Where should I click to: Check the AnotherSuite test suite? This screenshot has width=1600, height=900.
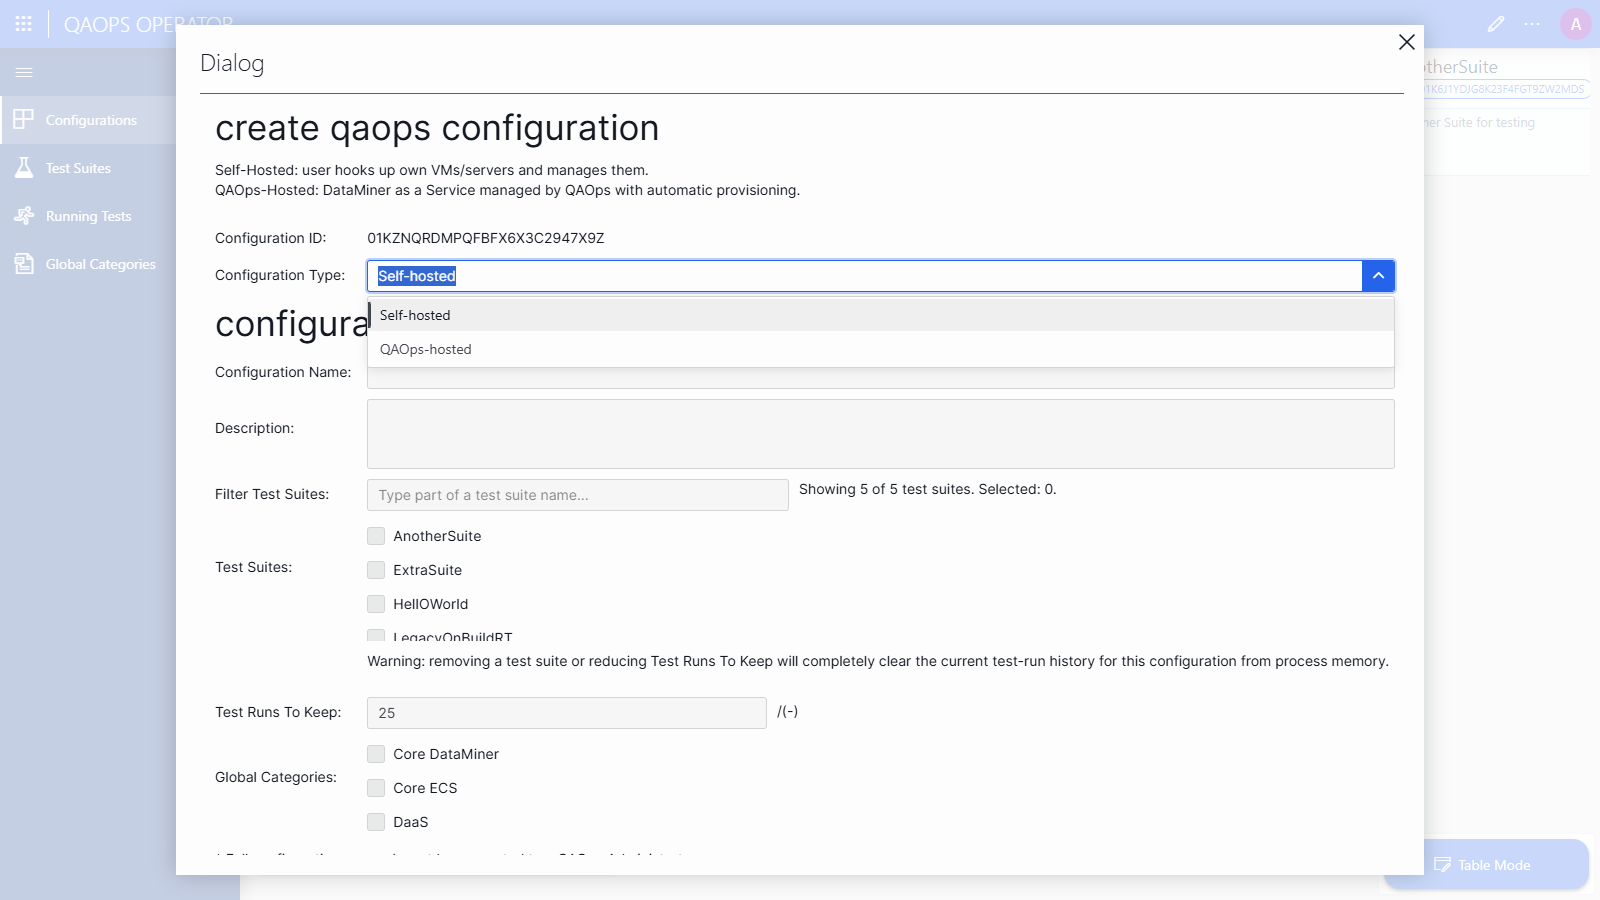tap(376, 536)
